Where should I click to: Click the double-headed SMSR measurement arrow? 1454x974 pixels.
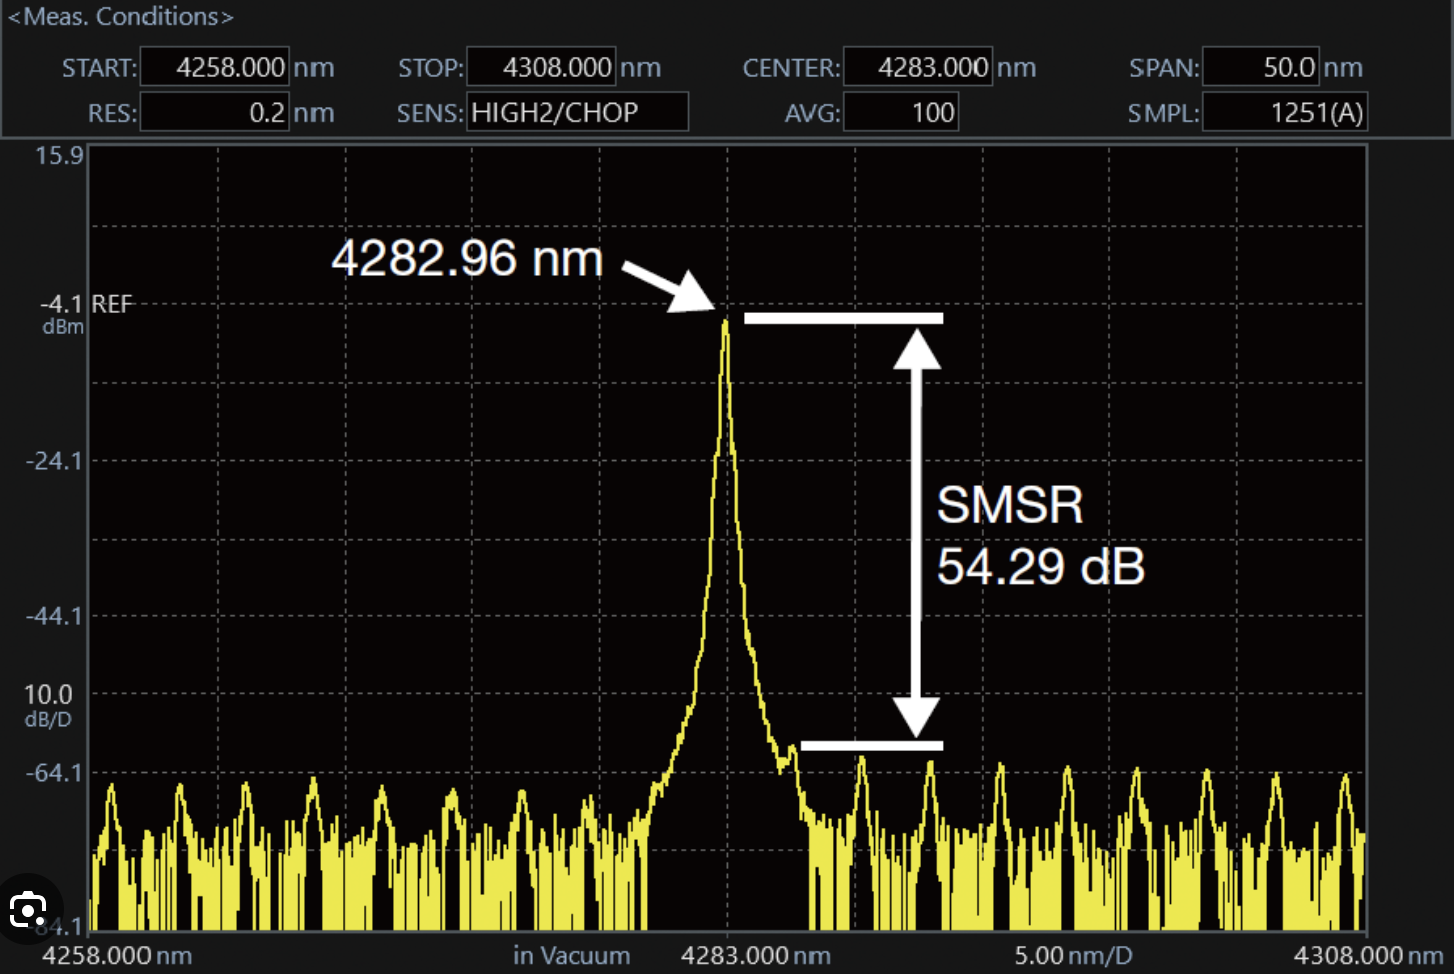916,532
